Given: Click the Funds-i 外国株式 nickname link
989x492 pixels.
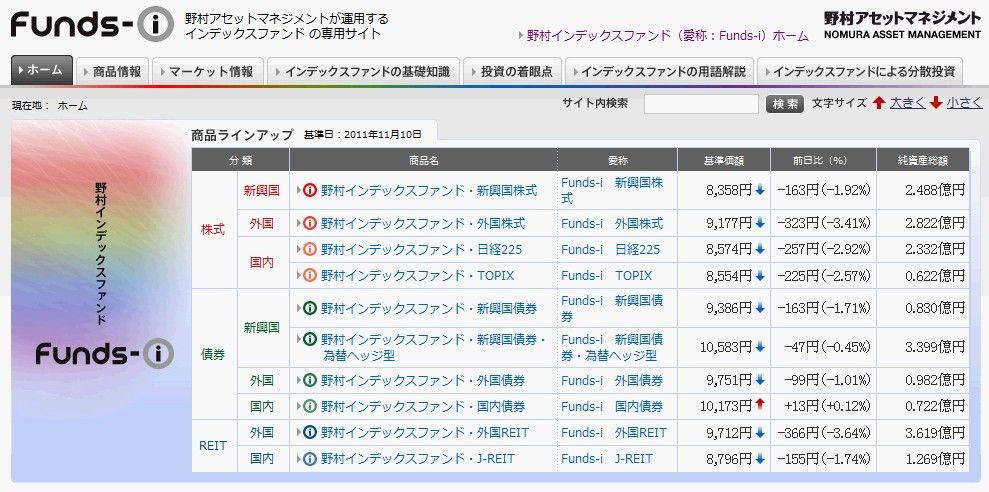Looking at the screenshot, I should point(612,223).
